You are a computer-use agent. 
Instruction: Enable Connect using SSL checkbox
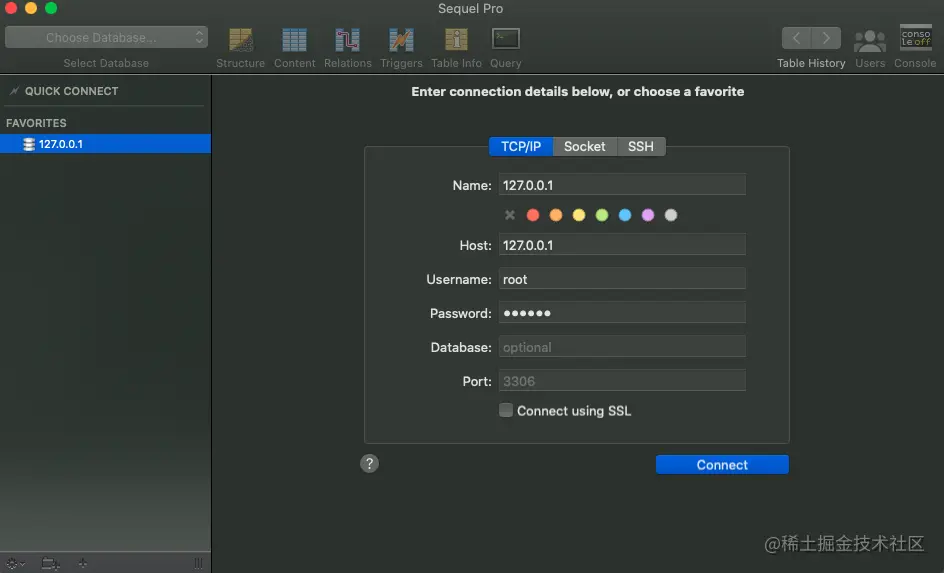point(506,410)
